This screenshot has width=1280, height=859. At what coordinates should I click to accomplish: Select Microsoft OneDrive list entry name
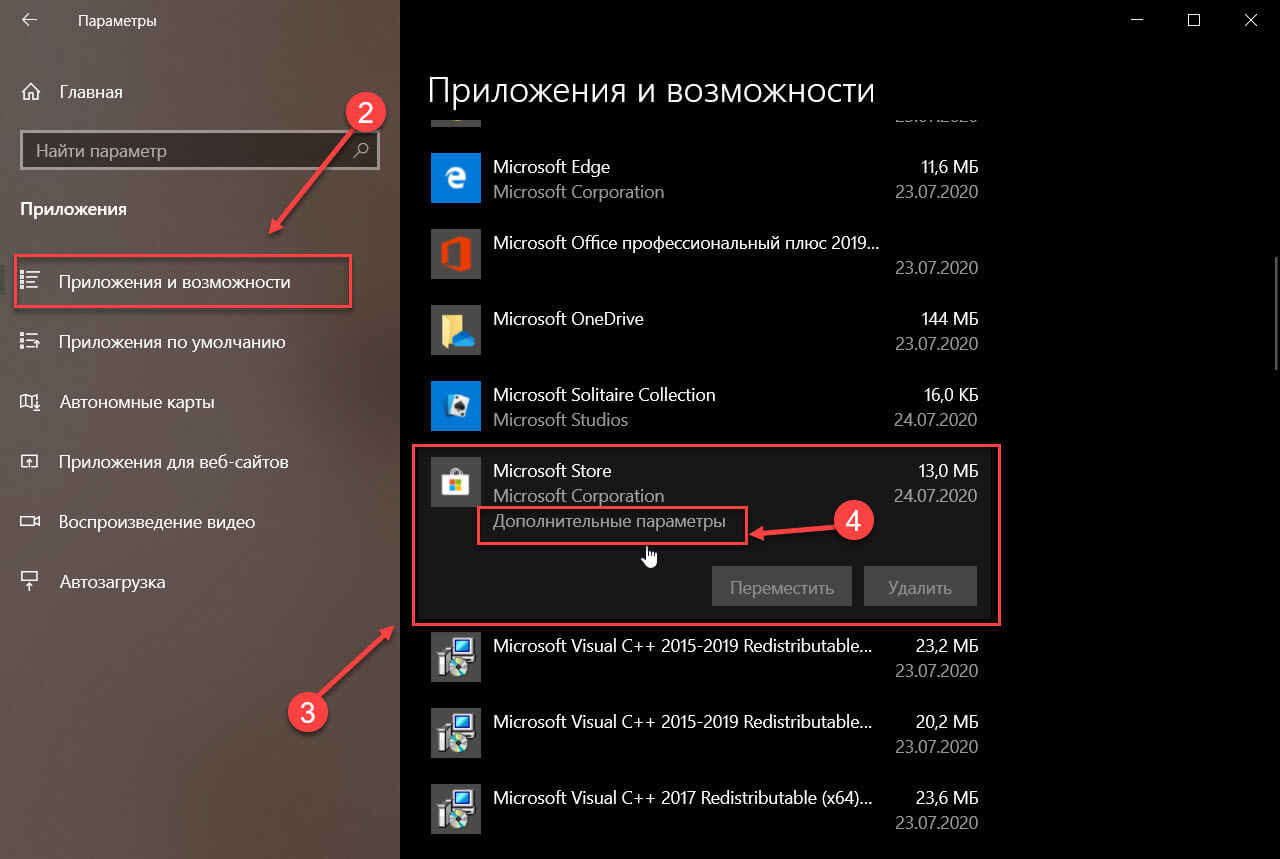pos(568,319)
